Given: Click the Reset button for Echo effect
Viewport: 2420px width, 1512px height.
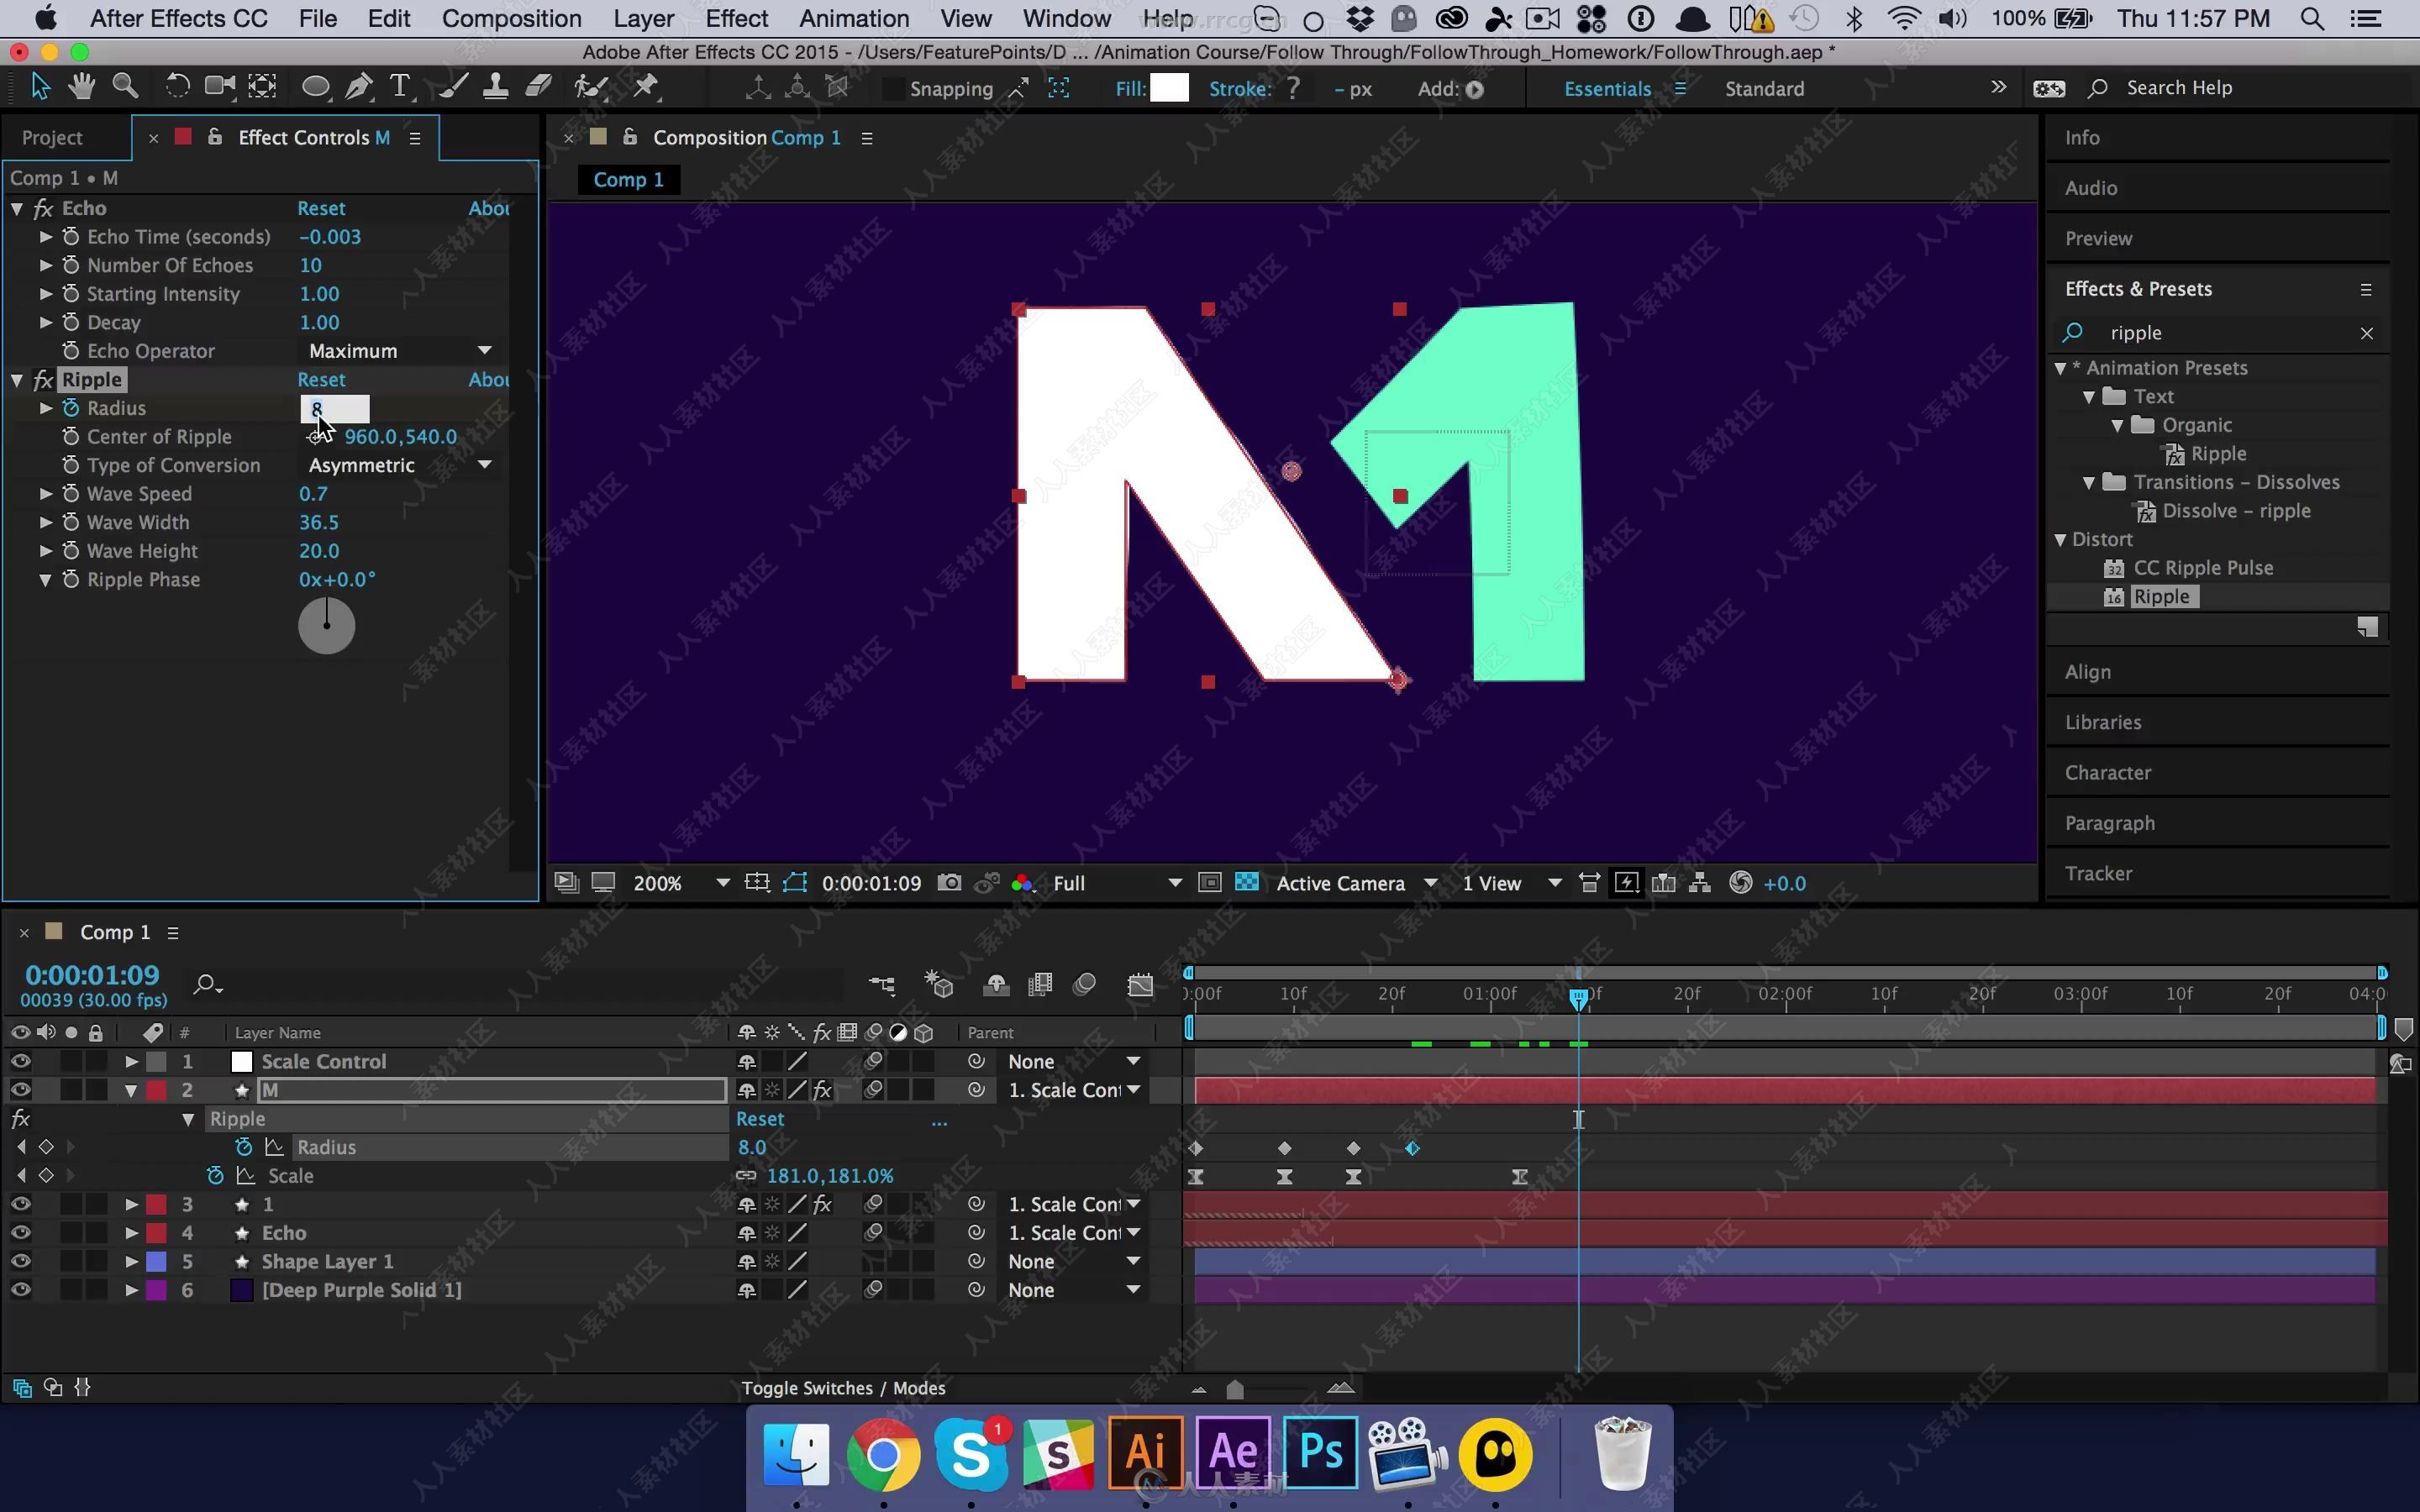Looking at the screenshot, I should click(321, 207).
